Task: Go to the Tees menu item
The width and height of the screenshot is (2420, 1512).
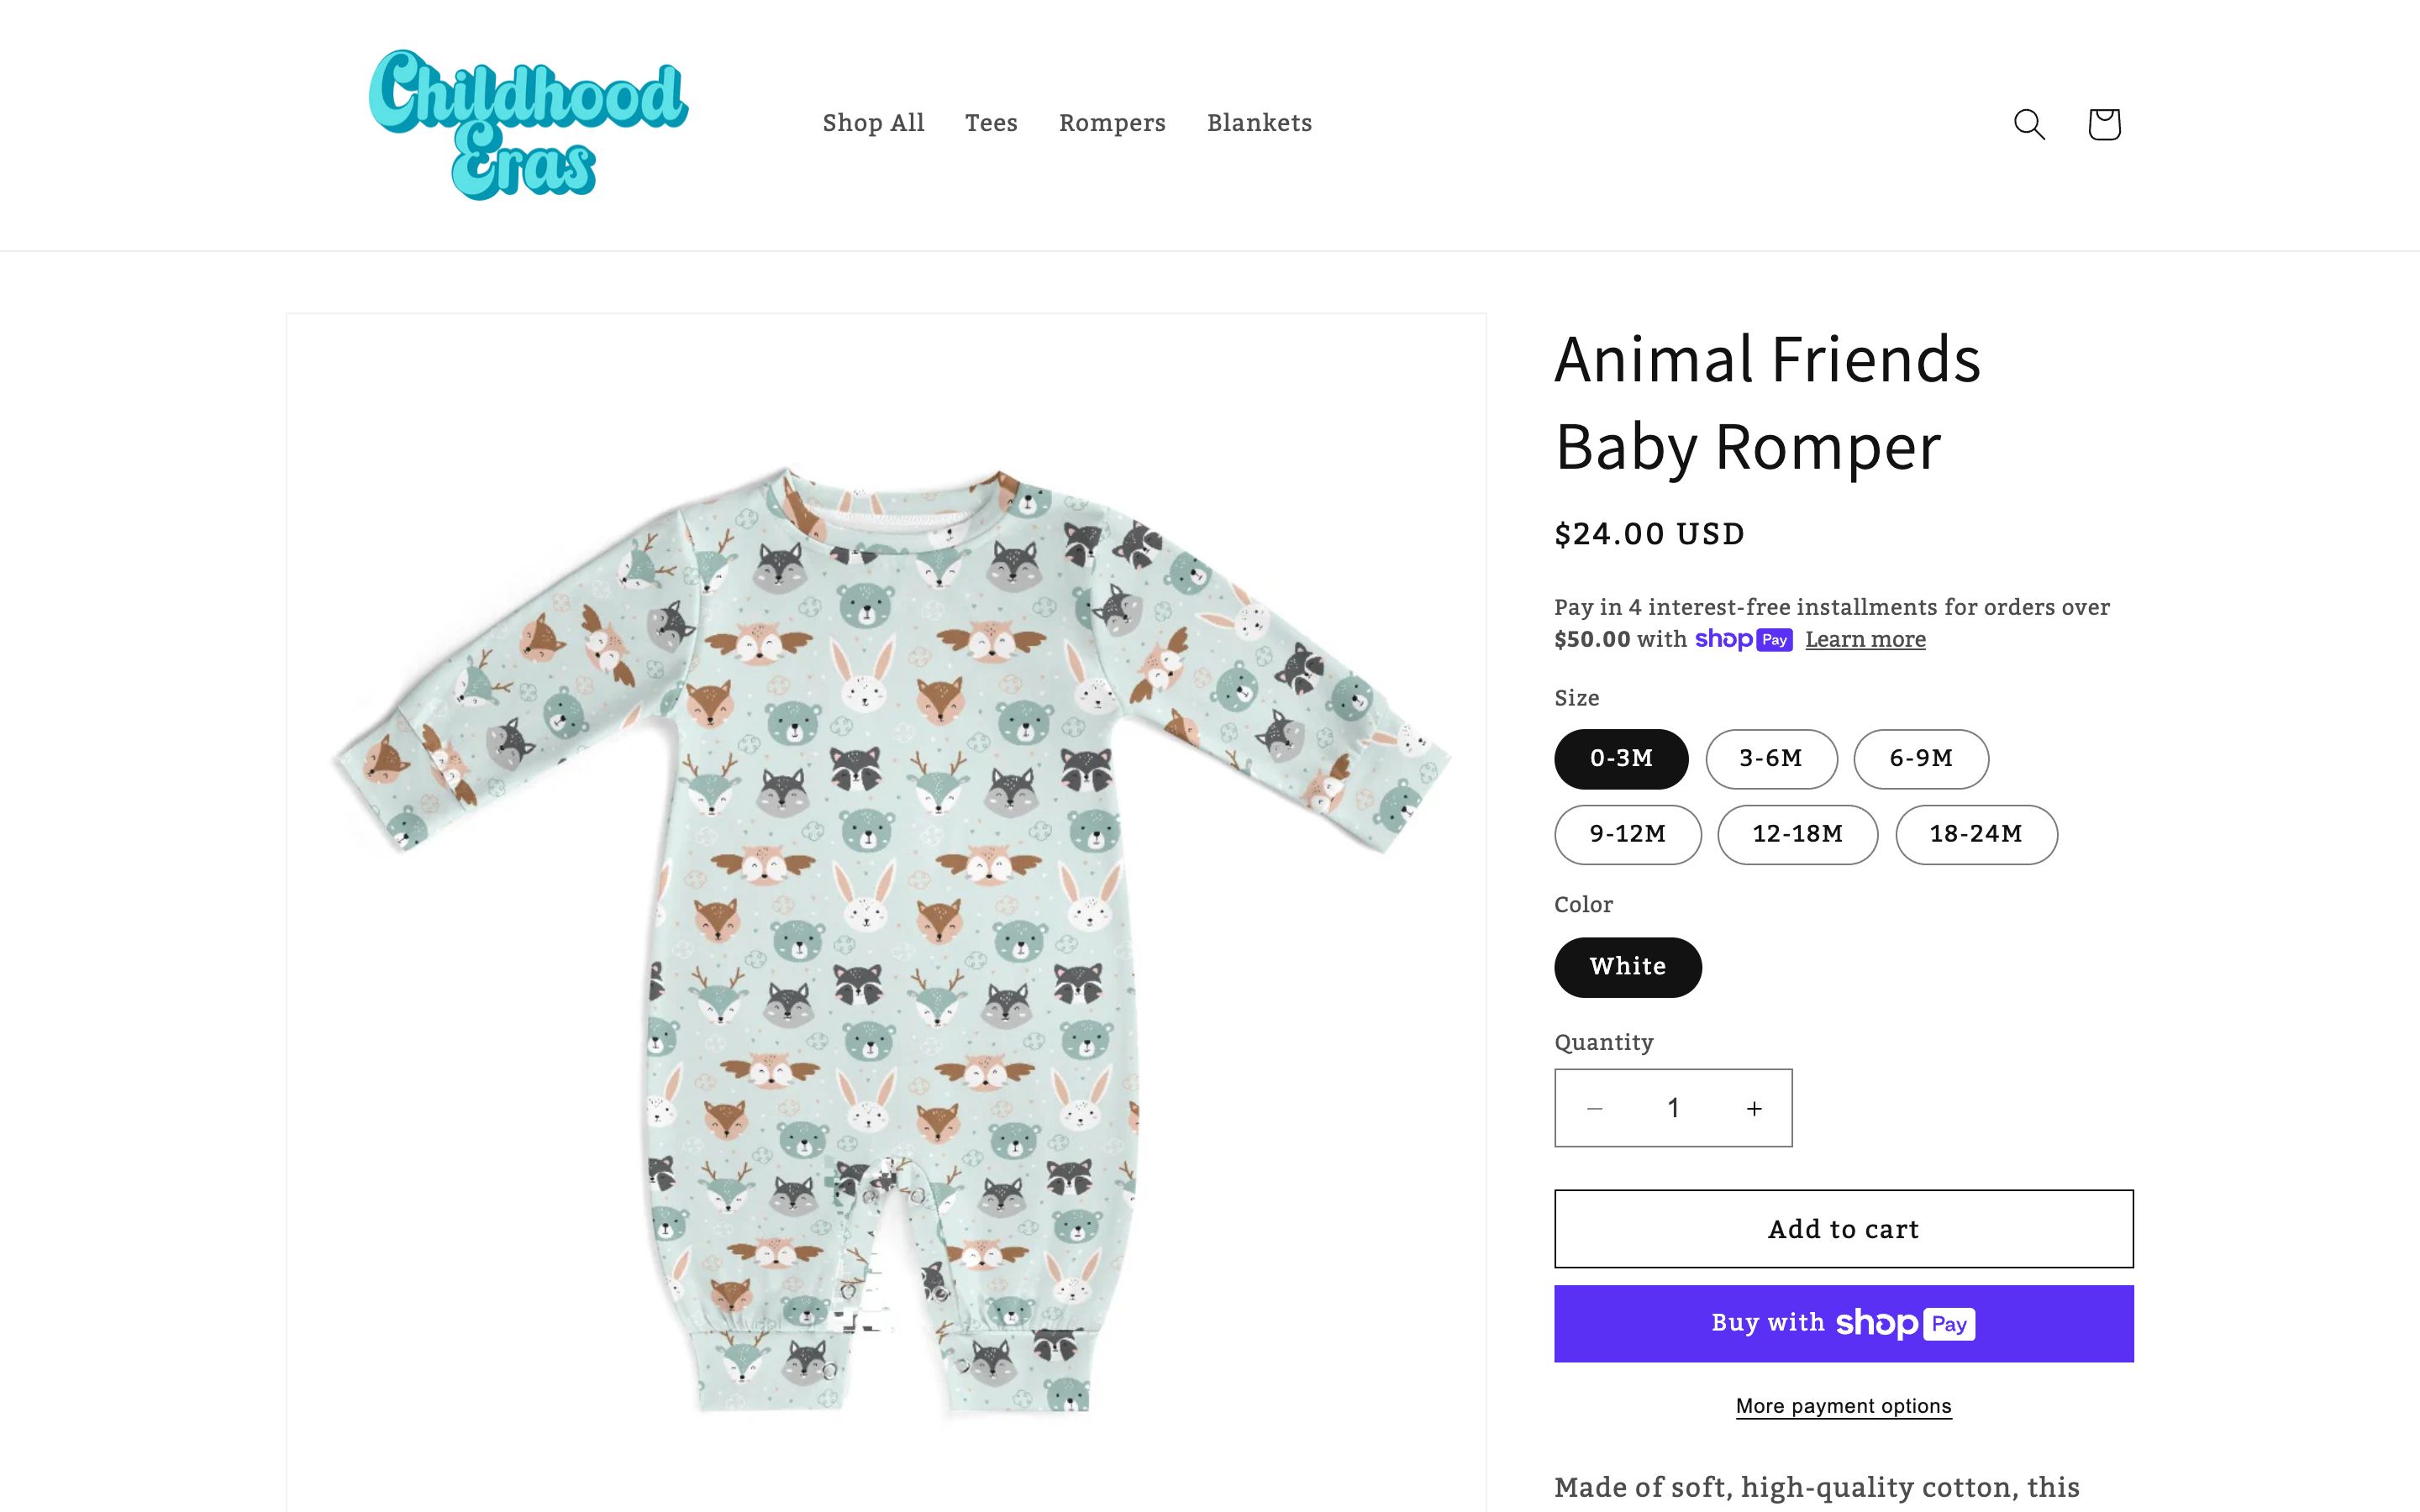Action: coord(991,123)
